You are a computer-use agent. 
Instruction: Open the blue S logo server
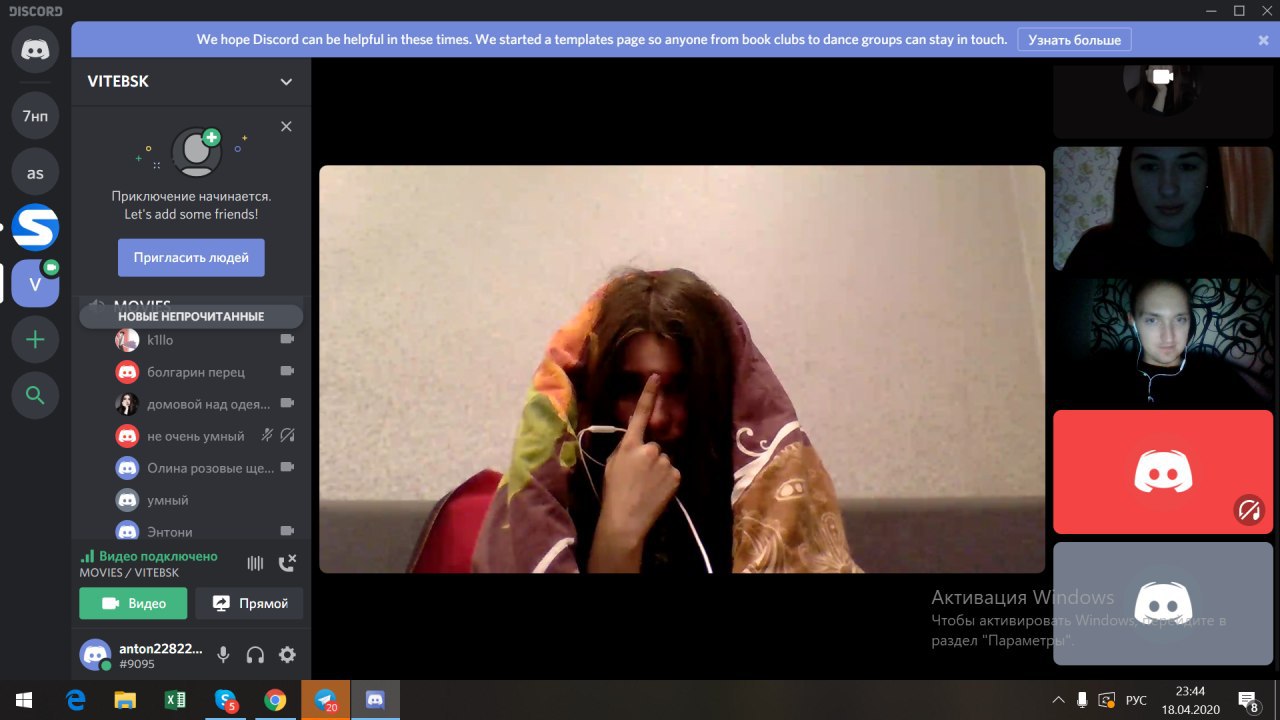coord(35,228)
